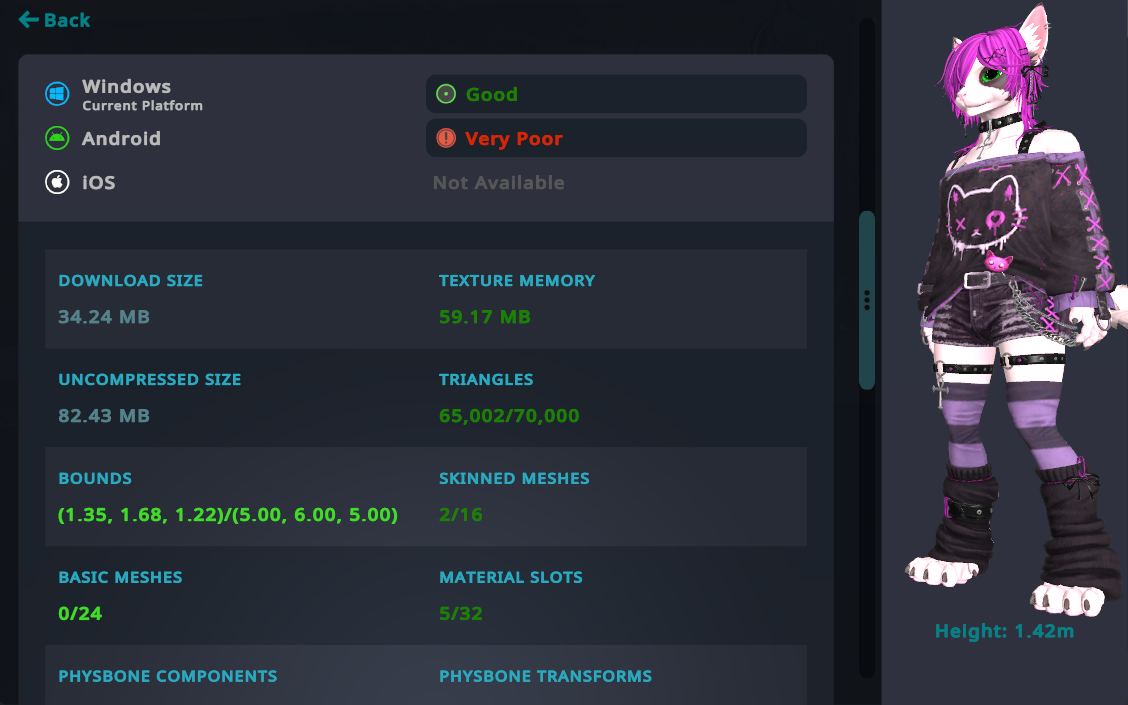Click the 82.43 MB uncompressed size value
Screen dimensions: 1128x705
coord(104,416)
